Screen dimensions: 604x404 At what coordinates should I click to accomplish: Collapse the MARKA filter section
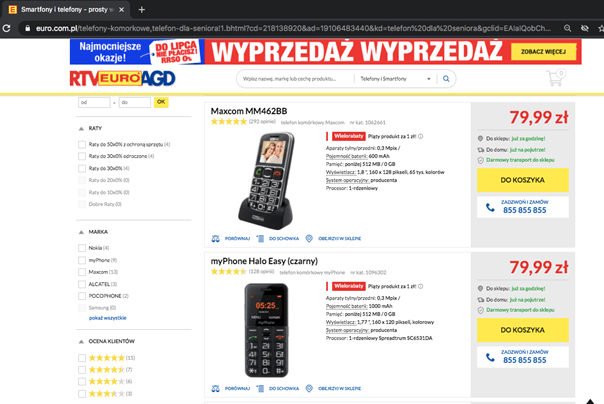(81, 232)
